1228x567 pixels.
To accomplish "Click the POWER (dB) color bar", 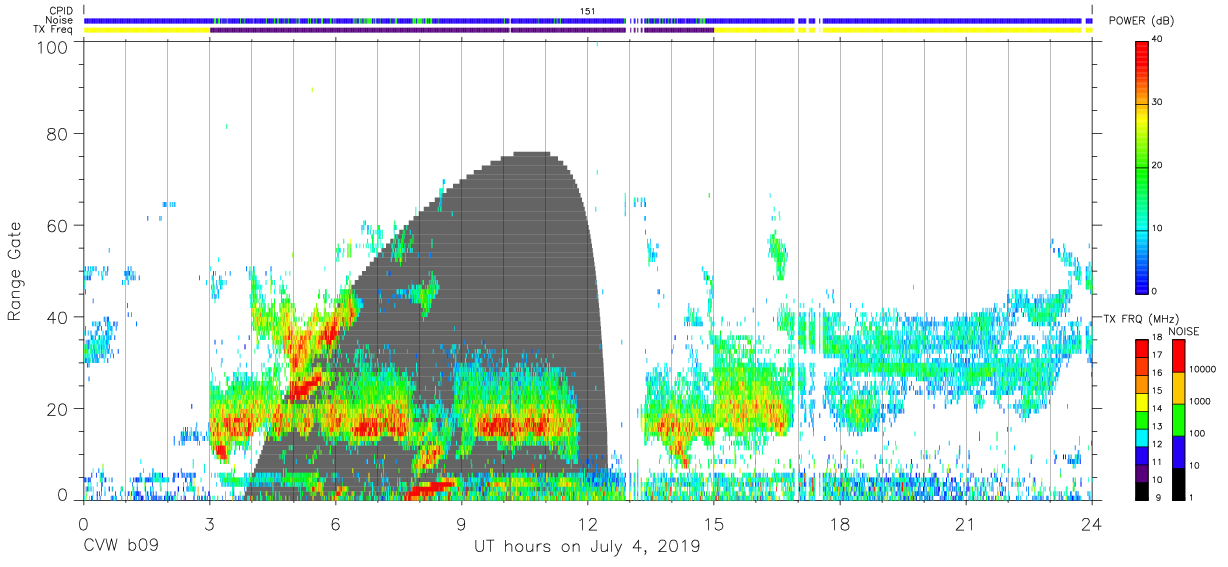I will click(1141, 166).
